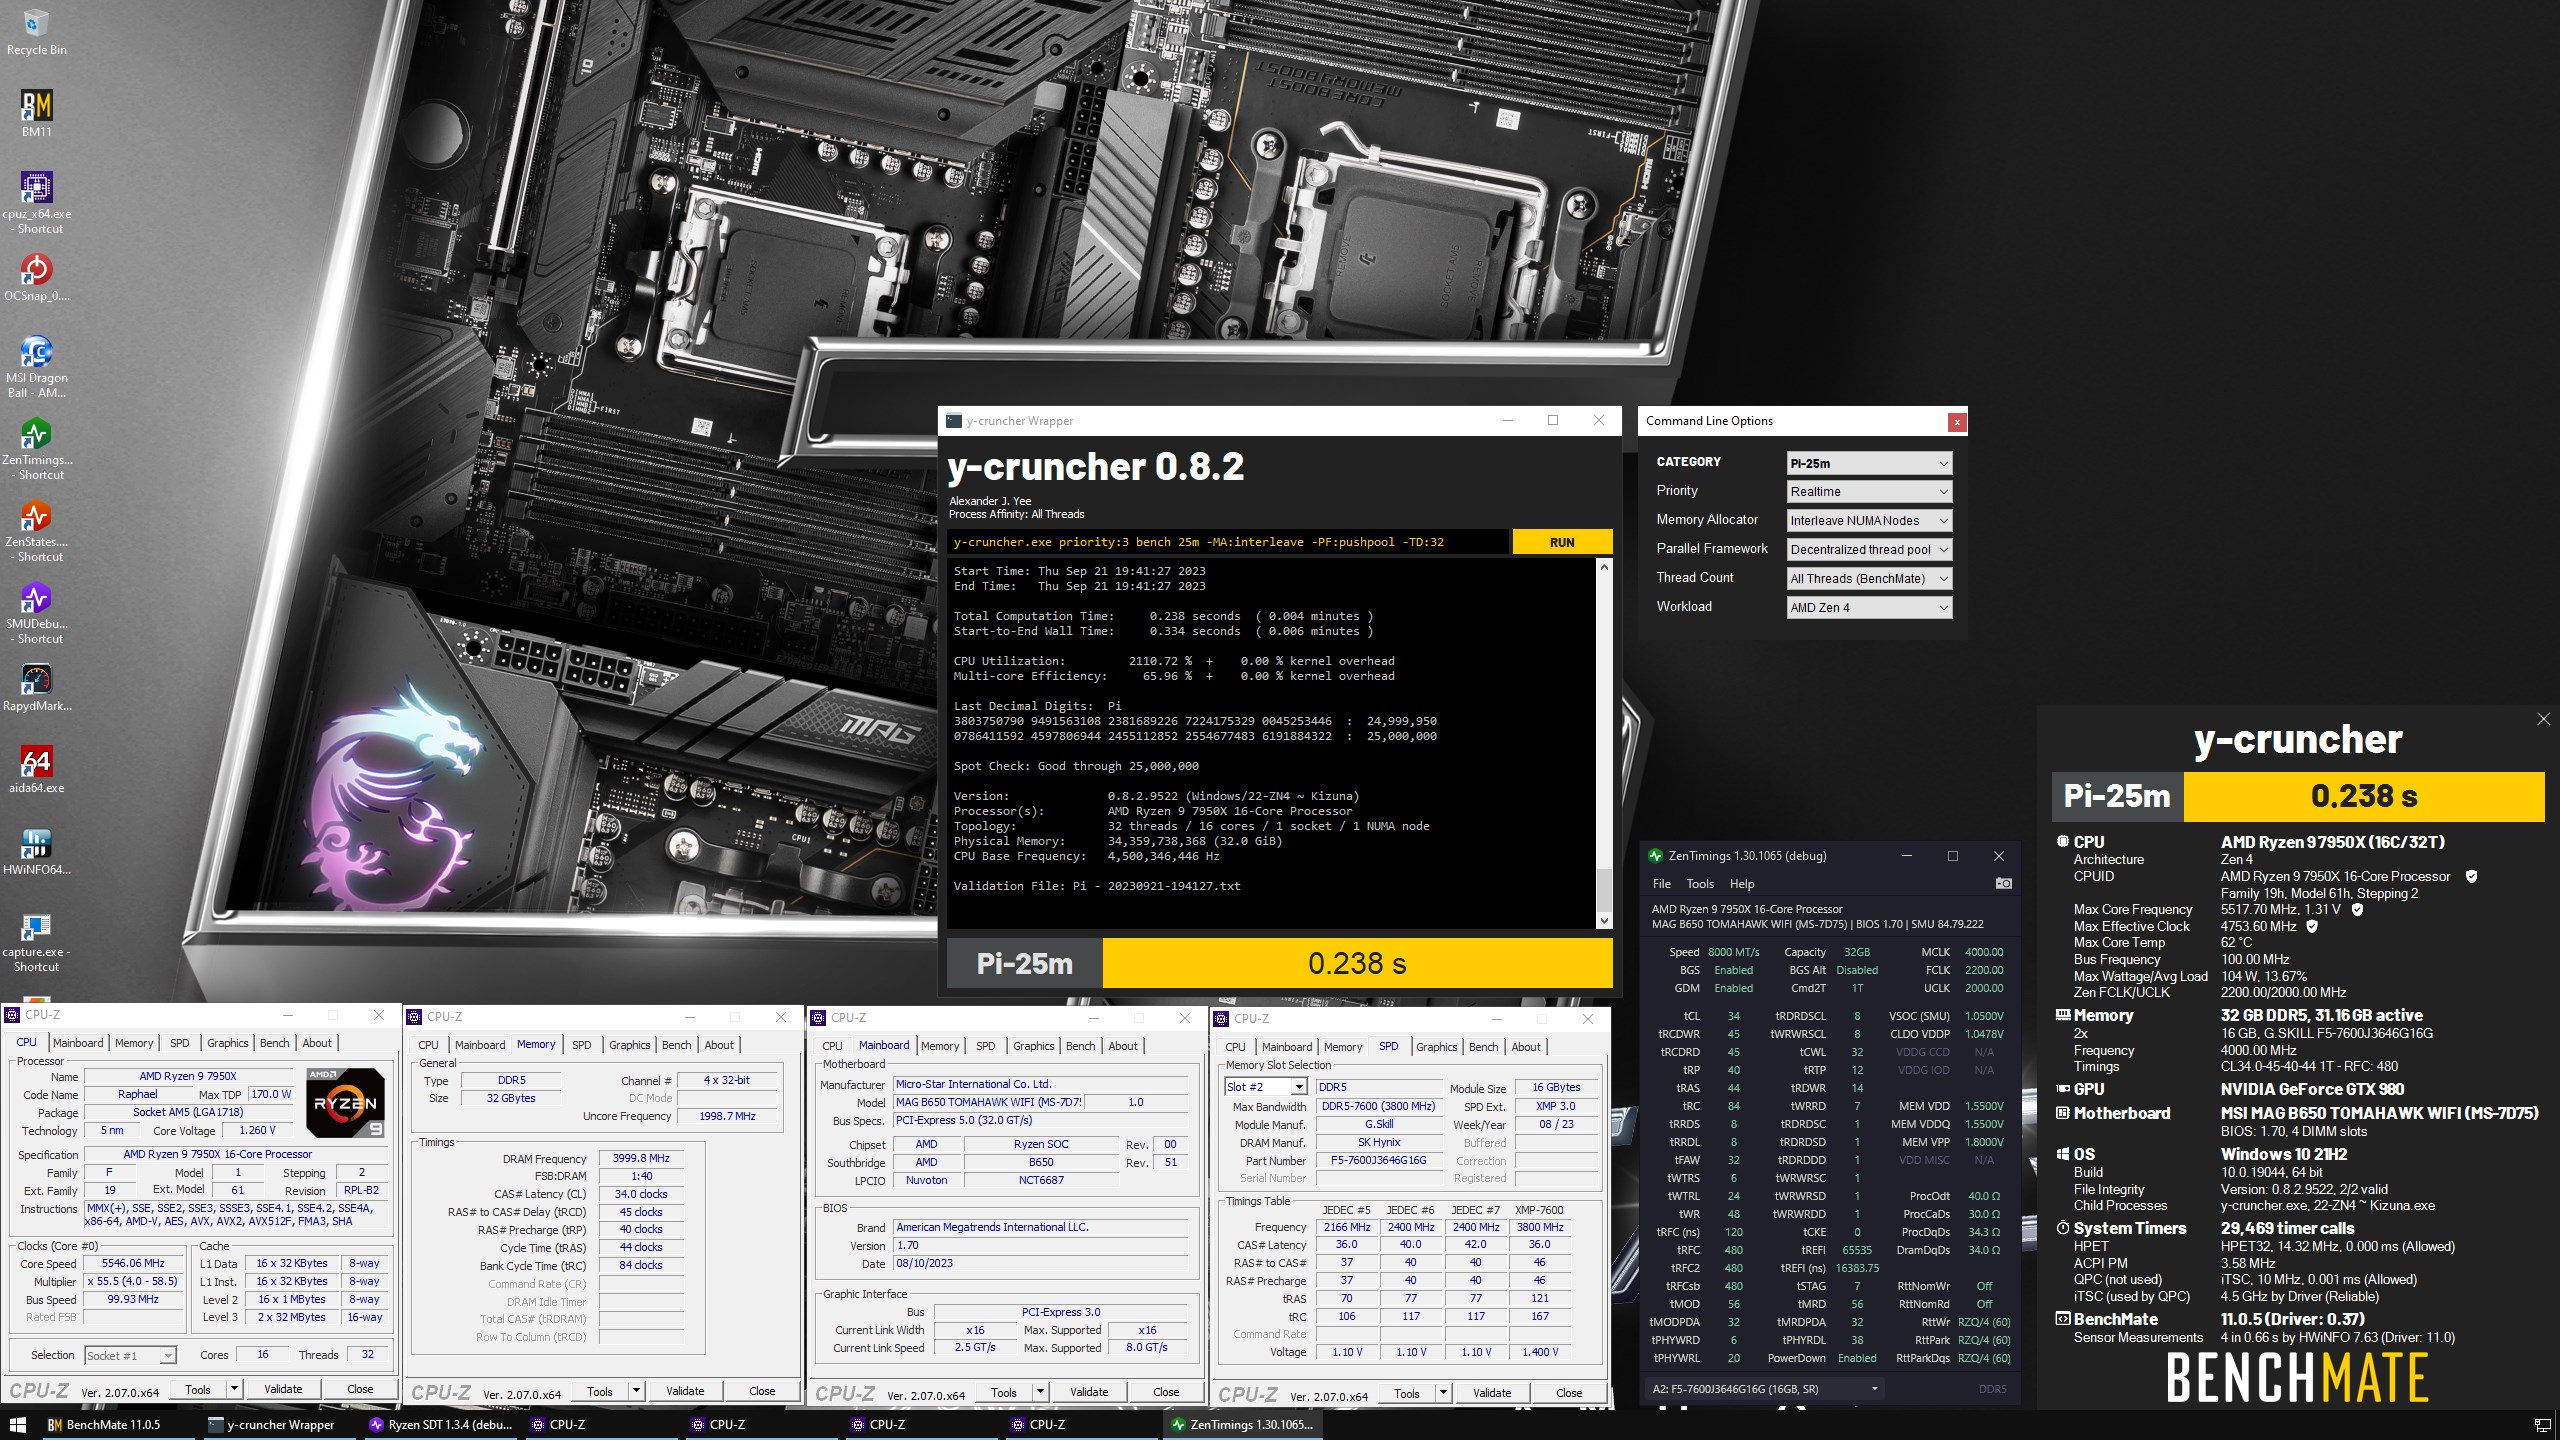Click the yellow RUN button in y-cruncher

(x=1562, y=542)
